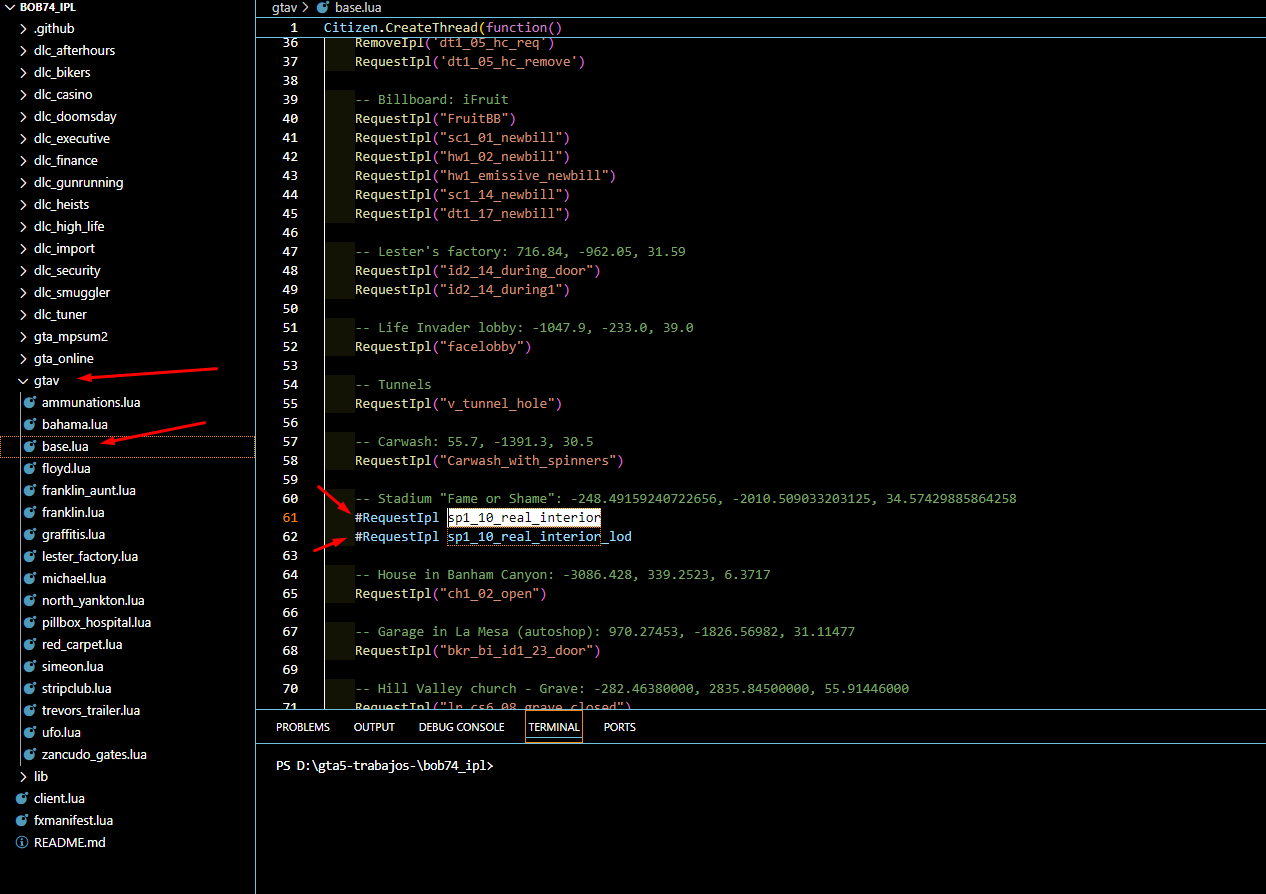Click line number 61 in gutter
The width and height of the screenshot is (1266, 894).
point(290,518)
